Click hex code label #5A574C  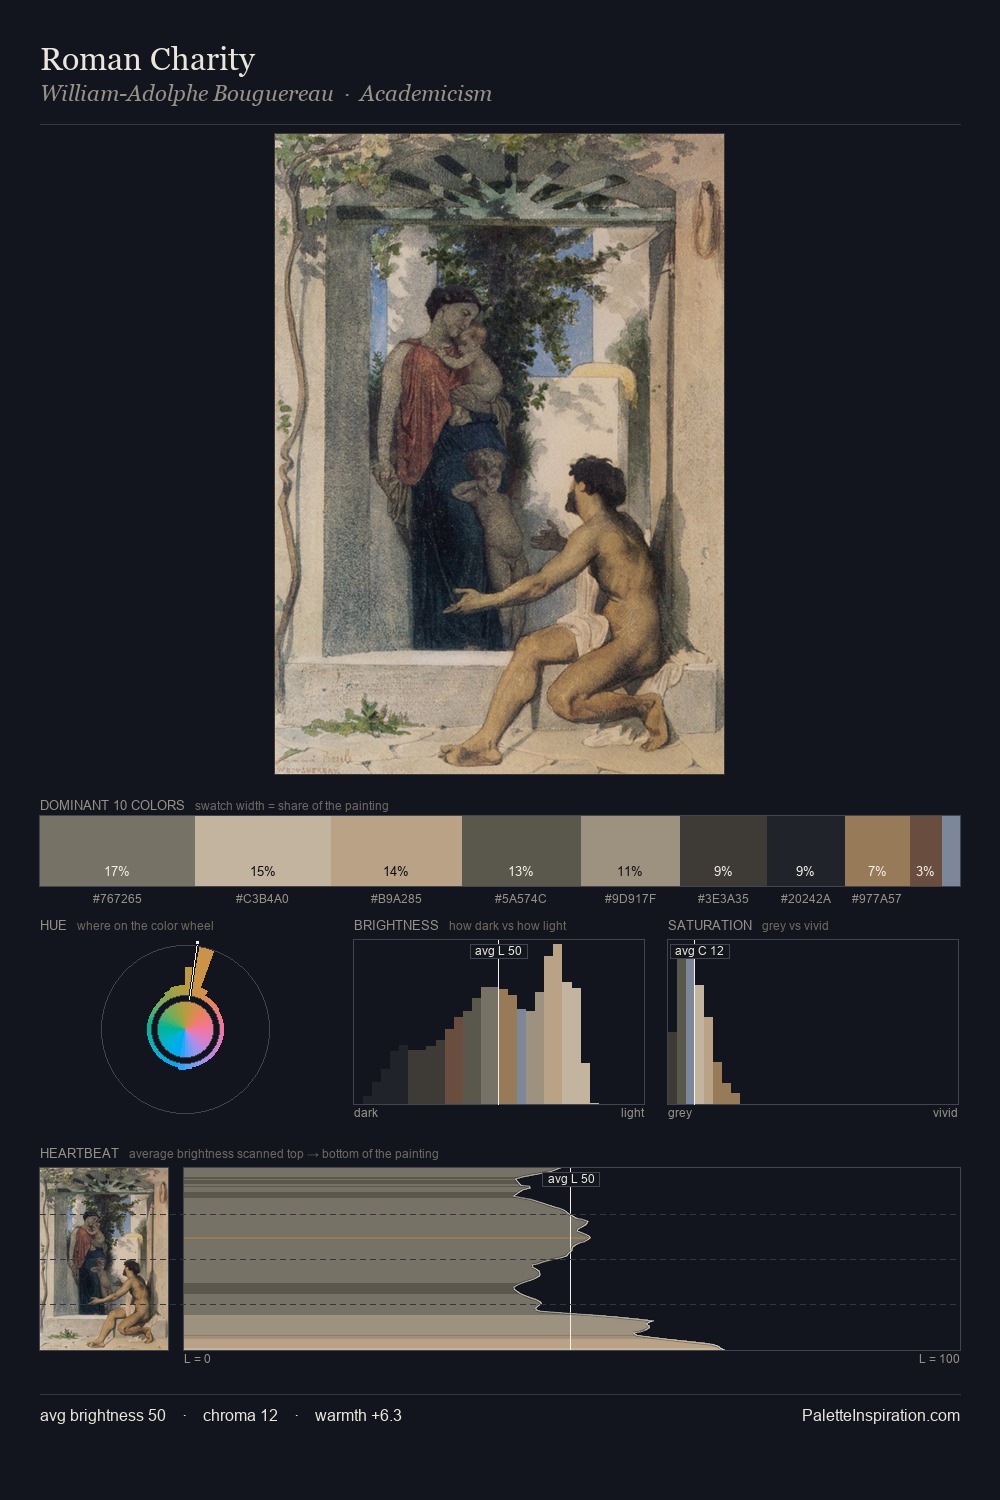coord(521,899)
